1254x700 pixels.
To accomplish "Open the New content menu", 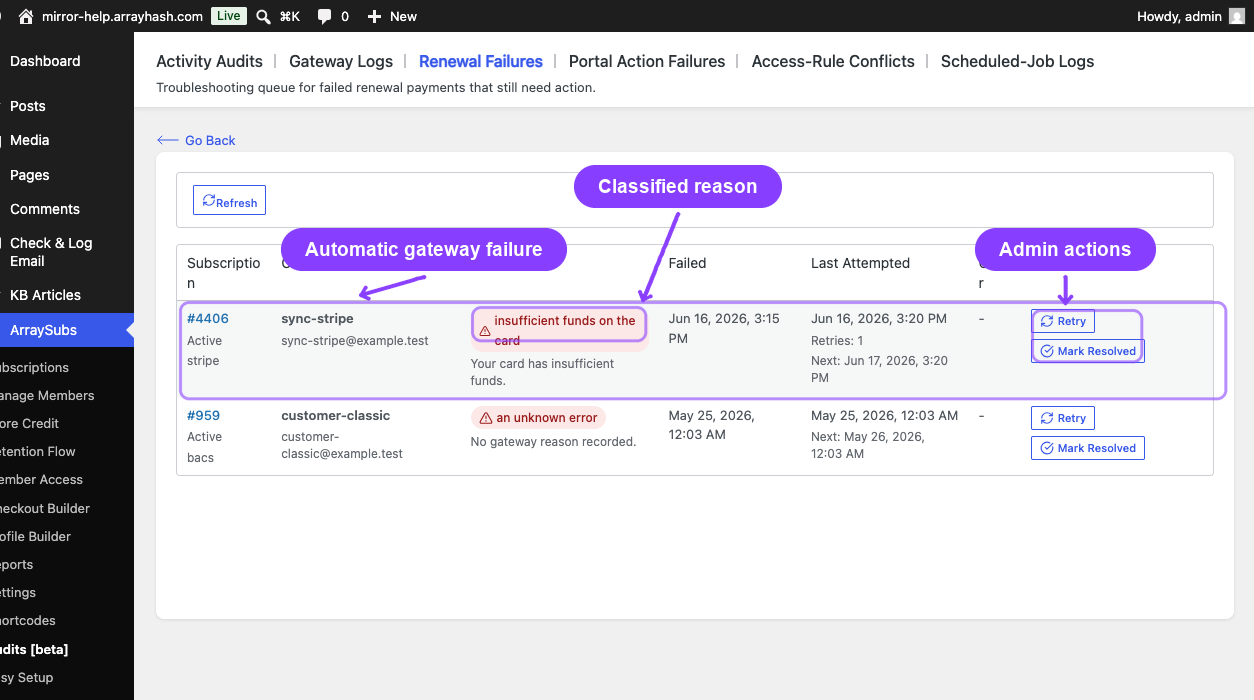I will click(x=392, y=16).
